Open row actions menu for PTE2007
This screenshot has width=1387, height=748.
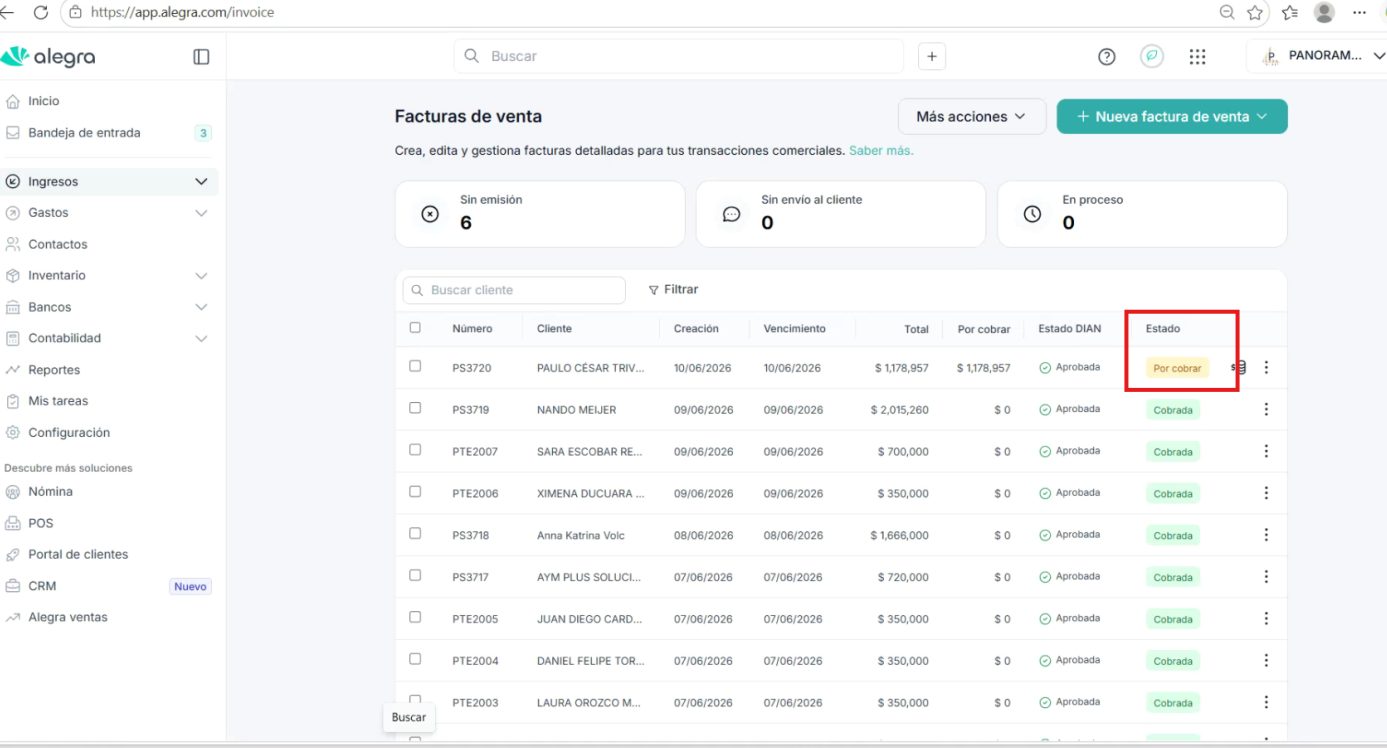pyautogui.click(x=1266, y=451)
